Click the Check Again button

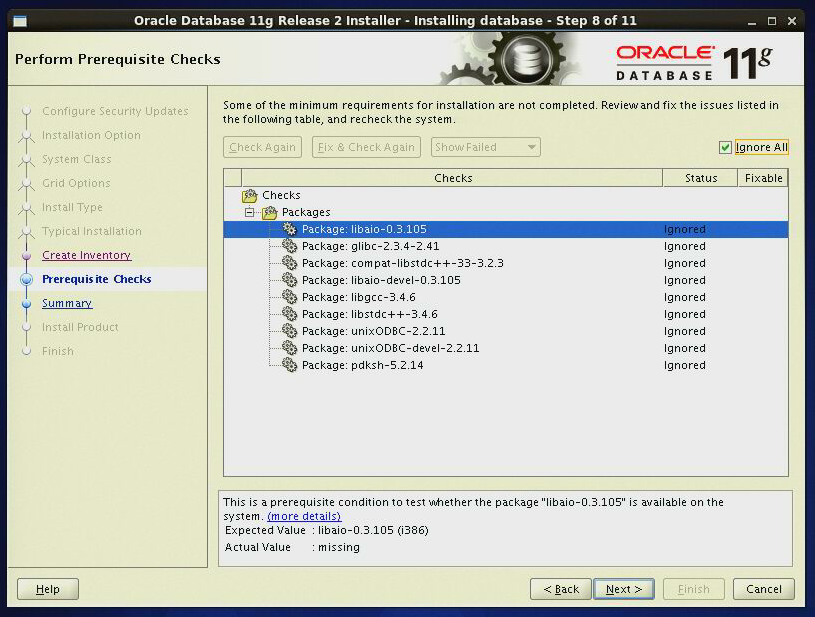coord(262,147)
